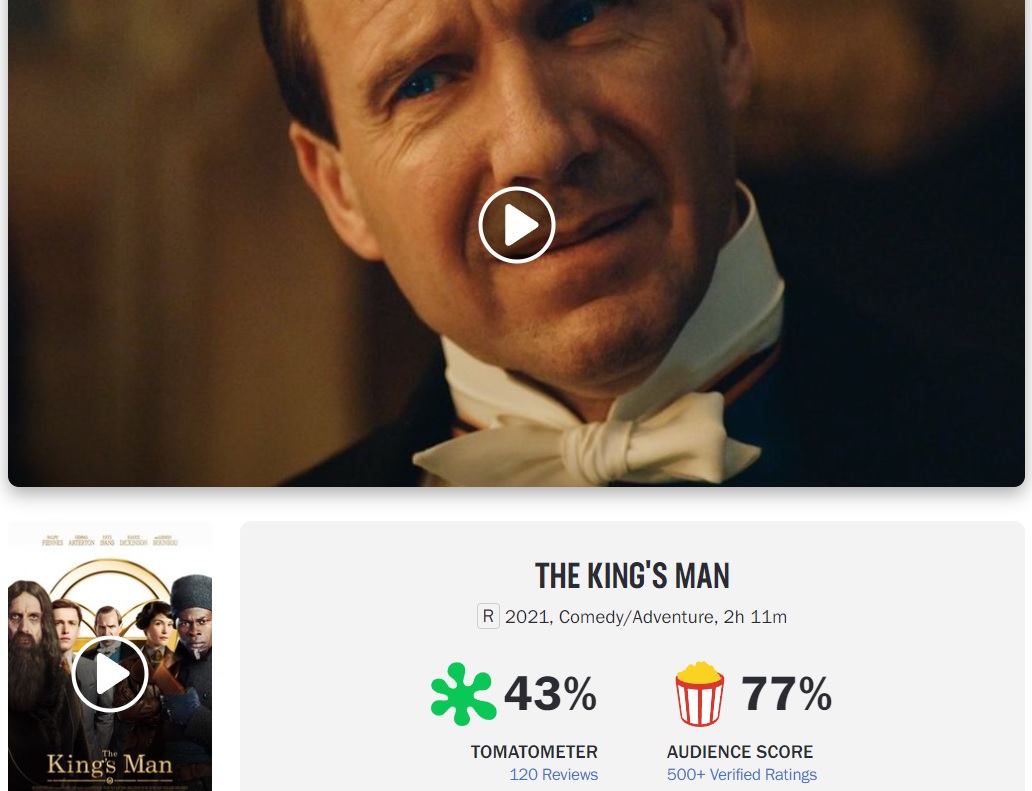The height and width of the screenshot is (791, 1032).
Task: Click the King's Man logo text on poster
Action: 110,763
